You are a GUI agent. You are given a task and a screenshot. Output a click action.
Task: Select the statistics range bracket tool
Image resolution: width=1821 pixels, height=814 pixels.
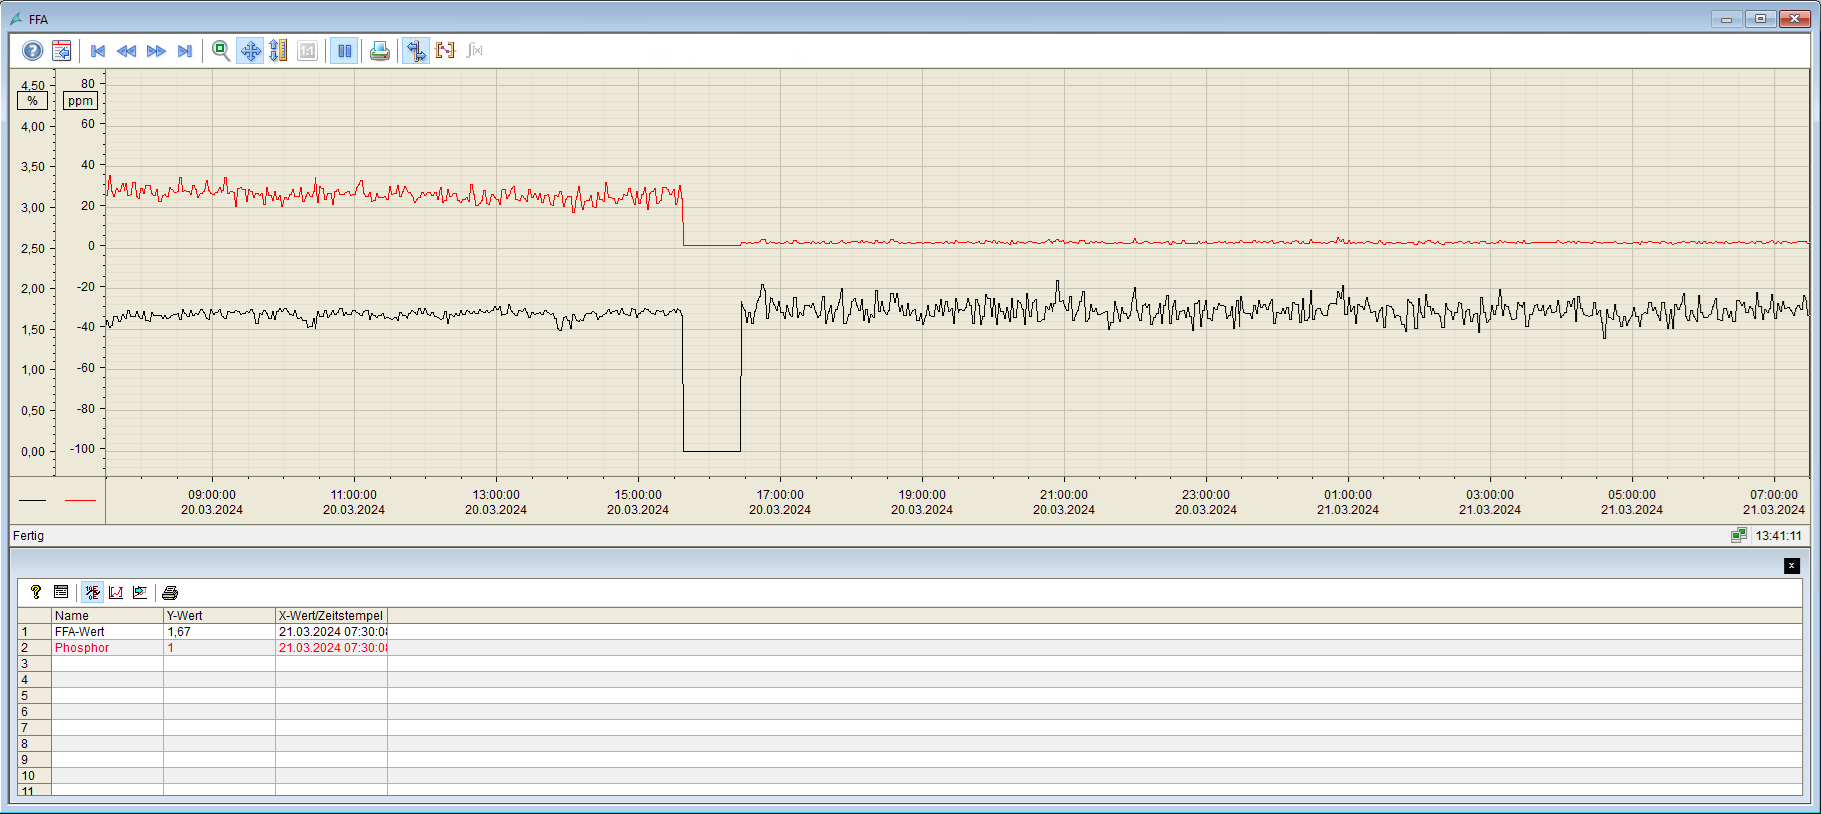[445, 50]
